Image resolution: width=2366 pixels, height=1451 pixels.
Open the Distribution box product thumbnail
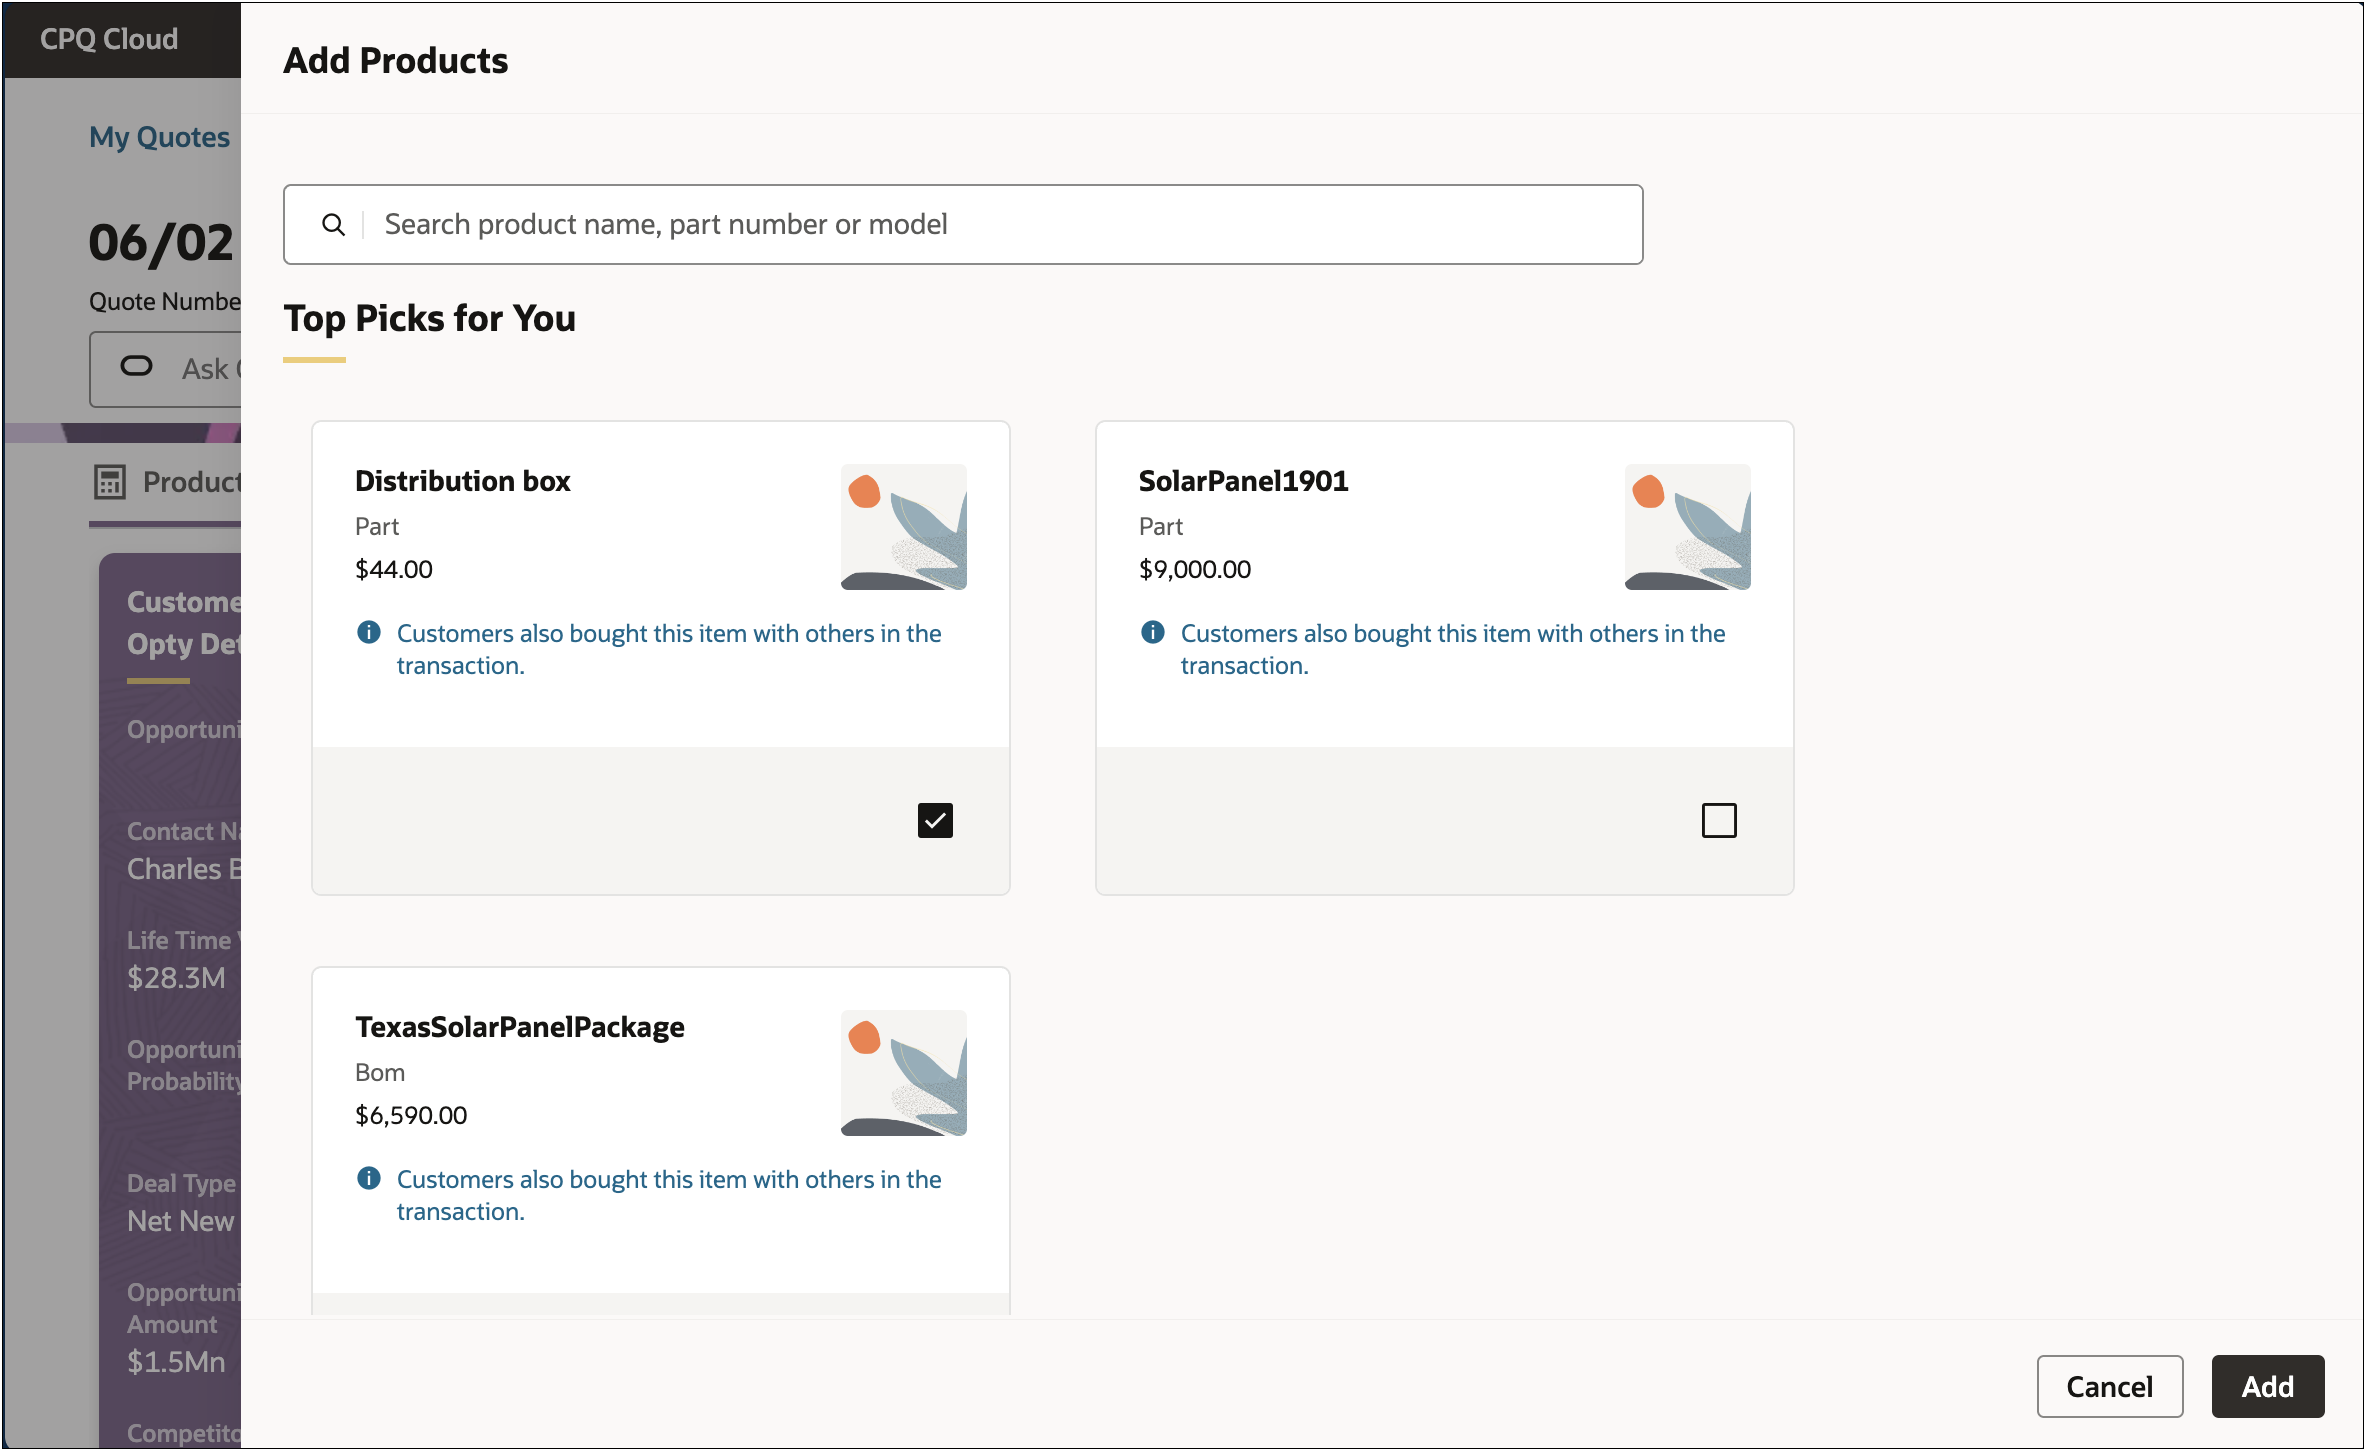pyautogui.click(x=903, y=527)
